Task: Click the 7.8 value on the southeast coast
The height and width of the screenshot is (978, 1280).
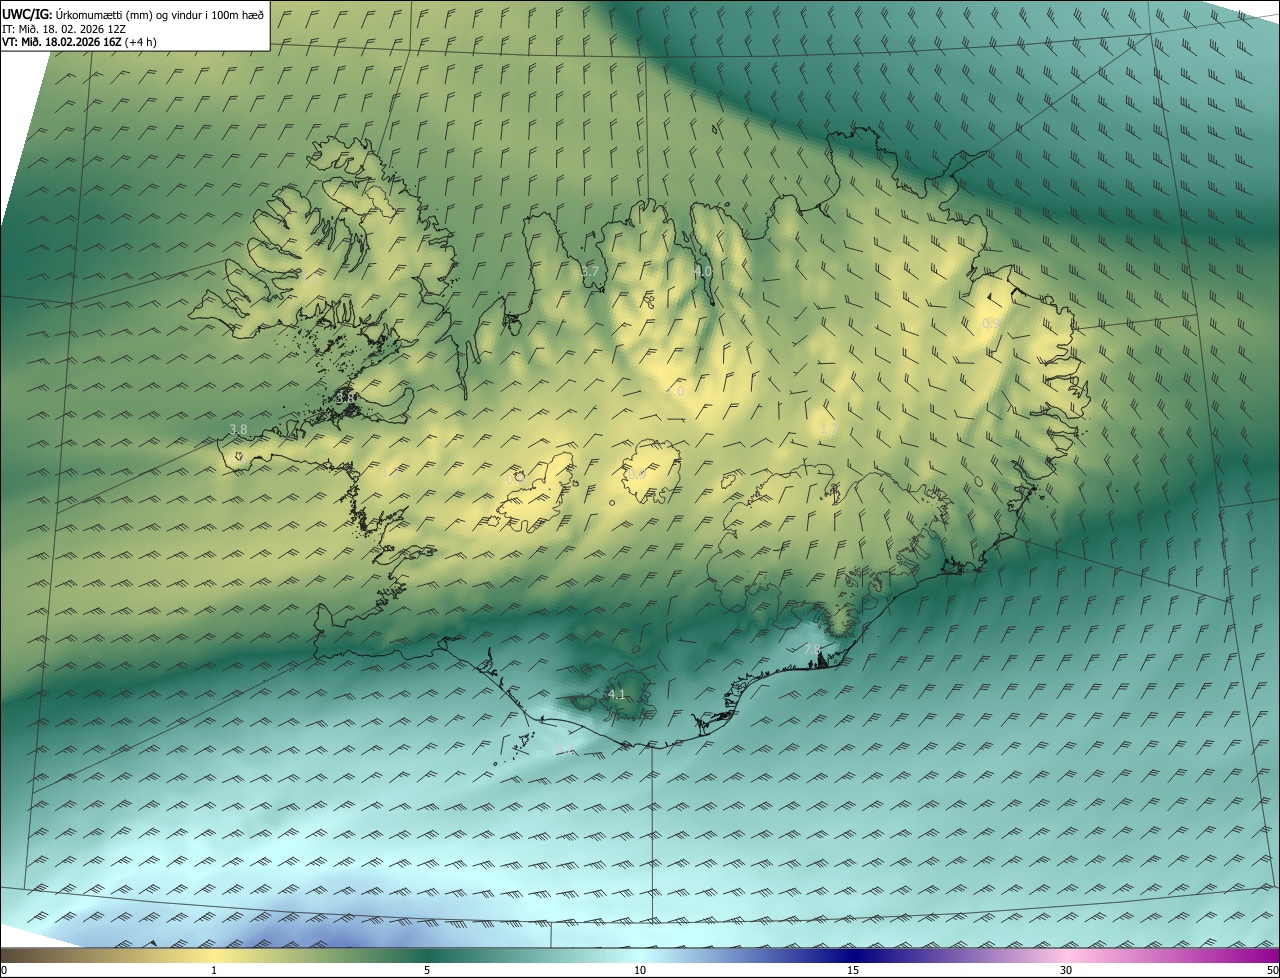Action: point(812,650)
